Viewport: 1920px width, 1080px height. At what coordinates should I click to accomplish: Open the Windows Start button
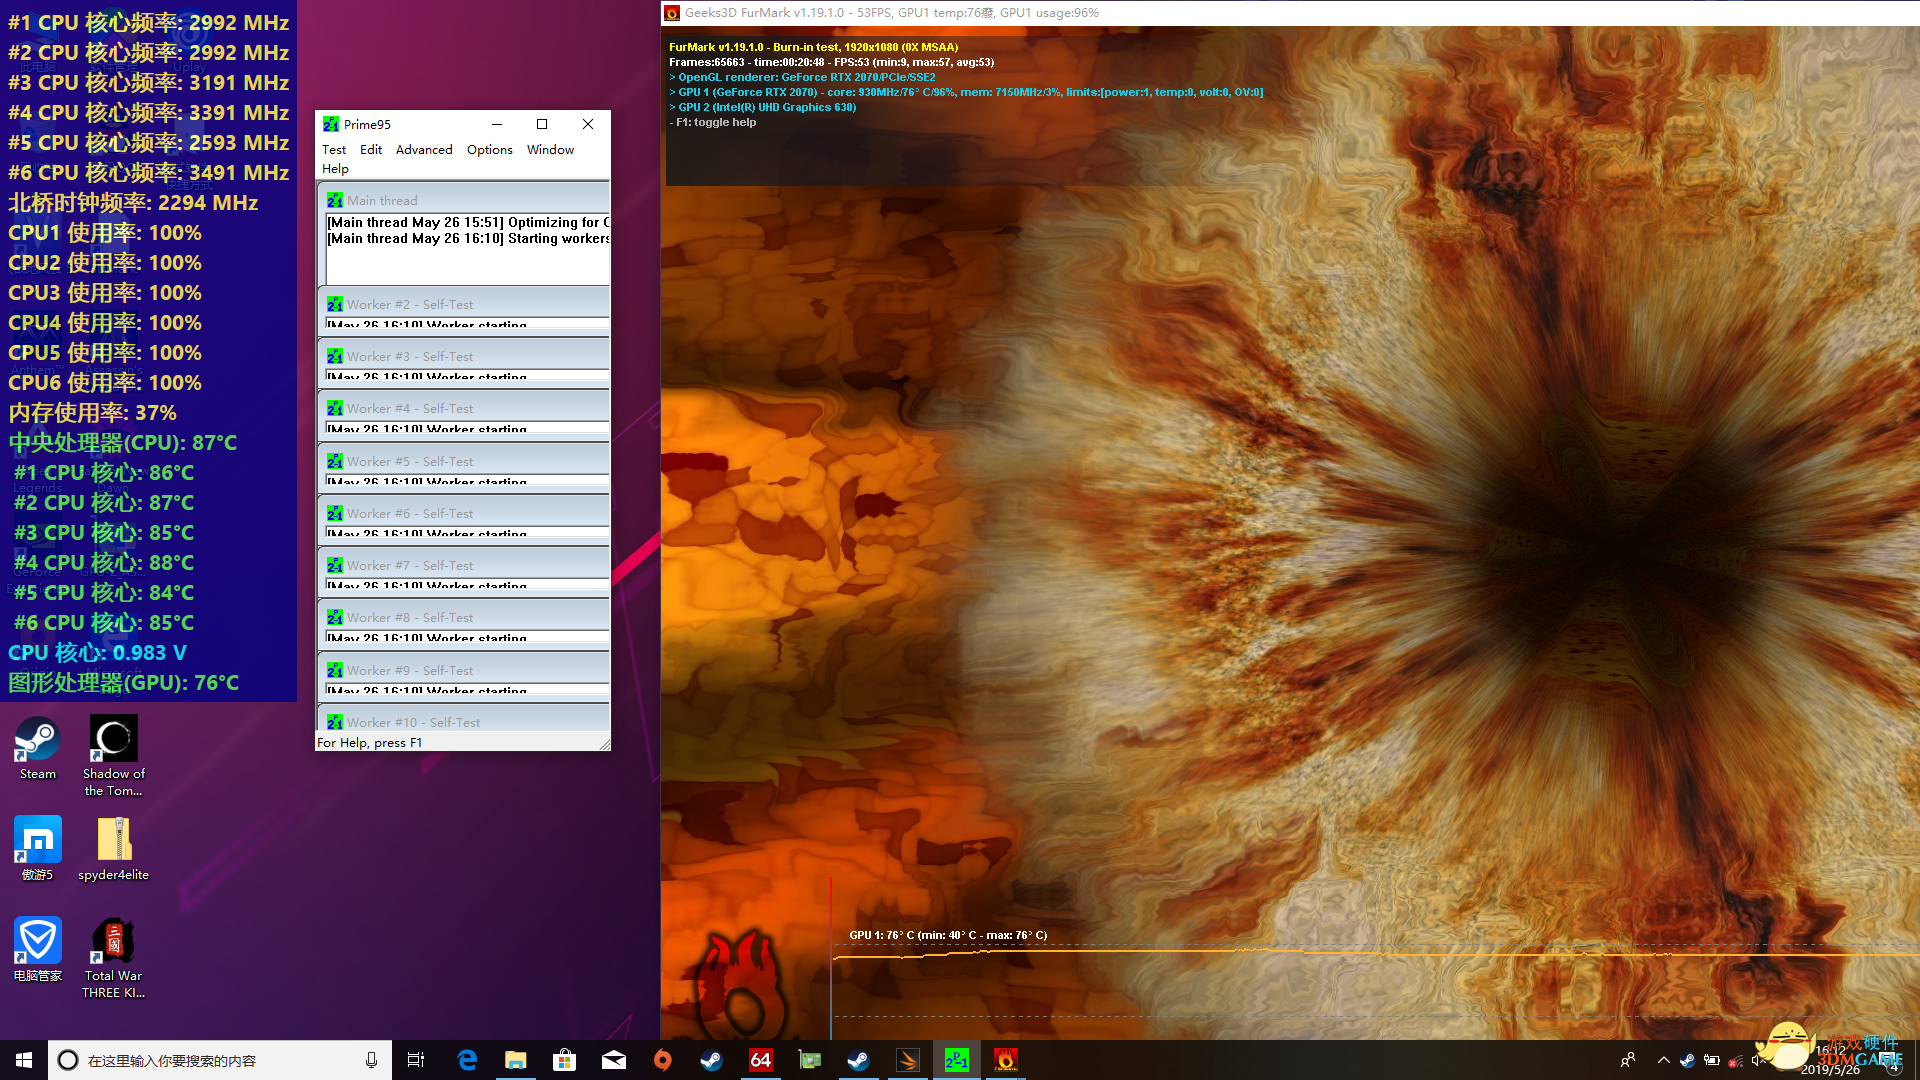click(x=24, y=1060)
